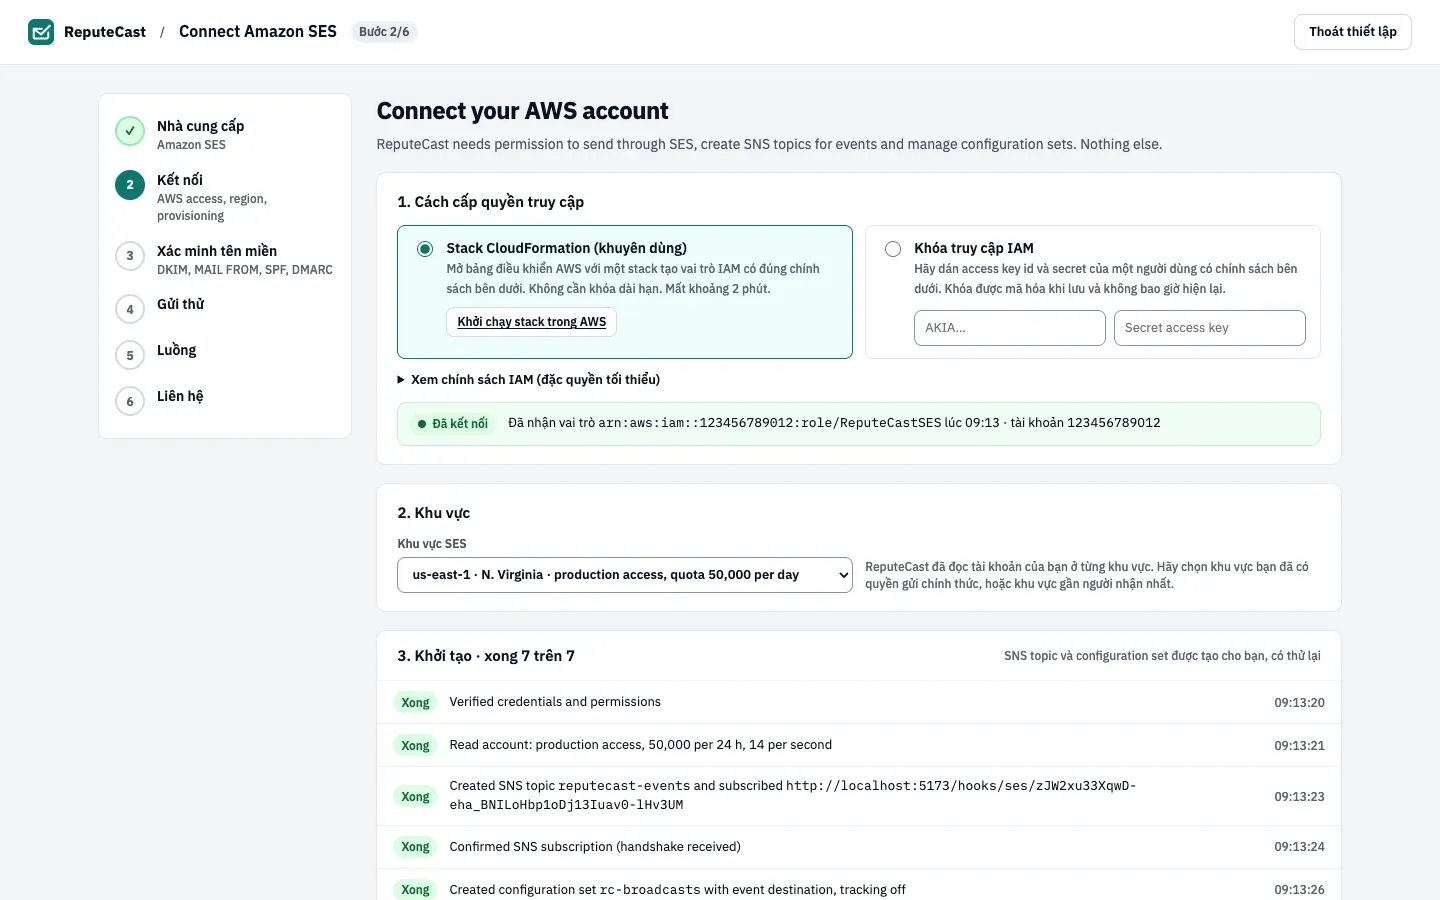Click Xong badge for Read account row
The width and height of the screenshot is (1440, 900).
[415, 746]
